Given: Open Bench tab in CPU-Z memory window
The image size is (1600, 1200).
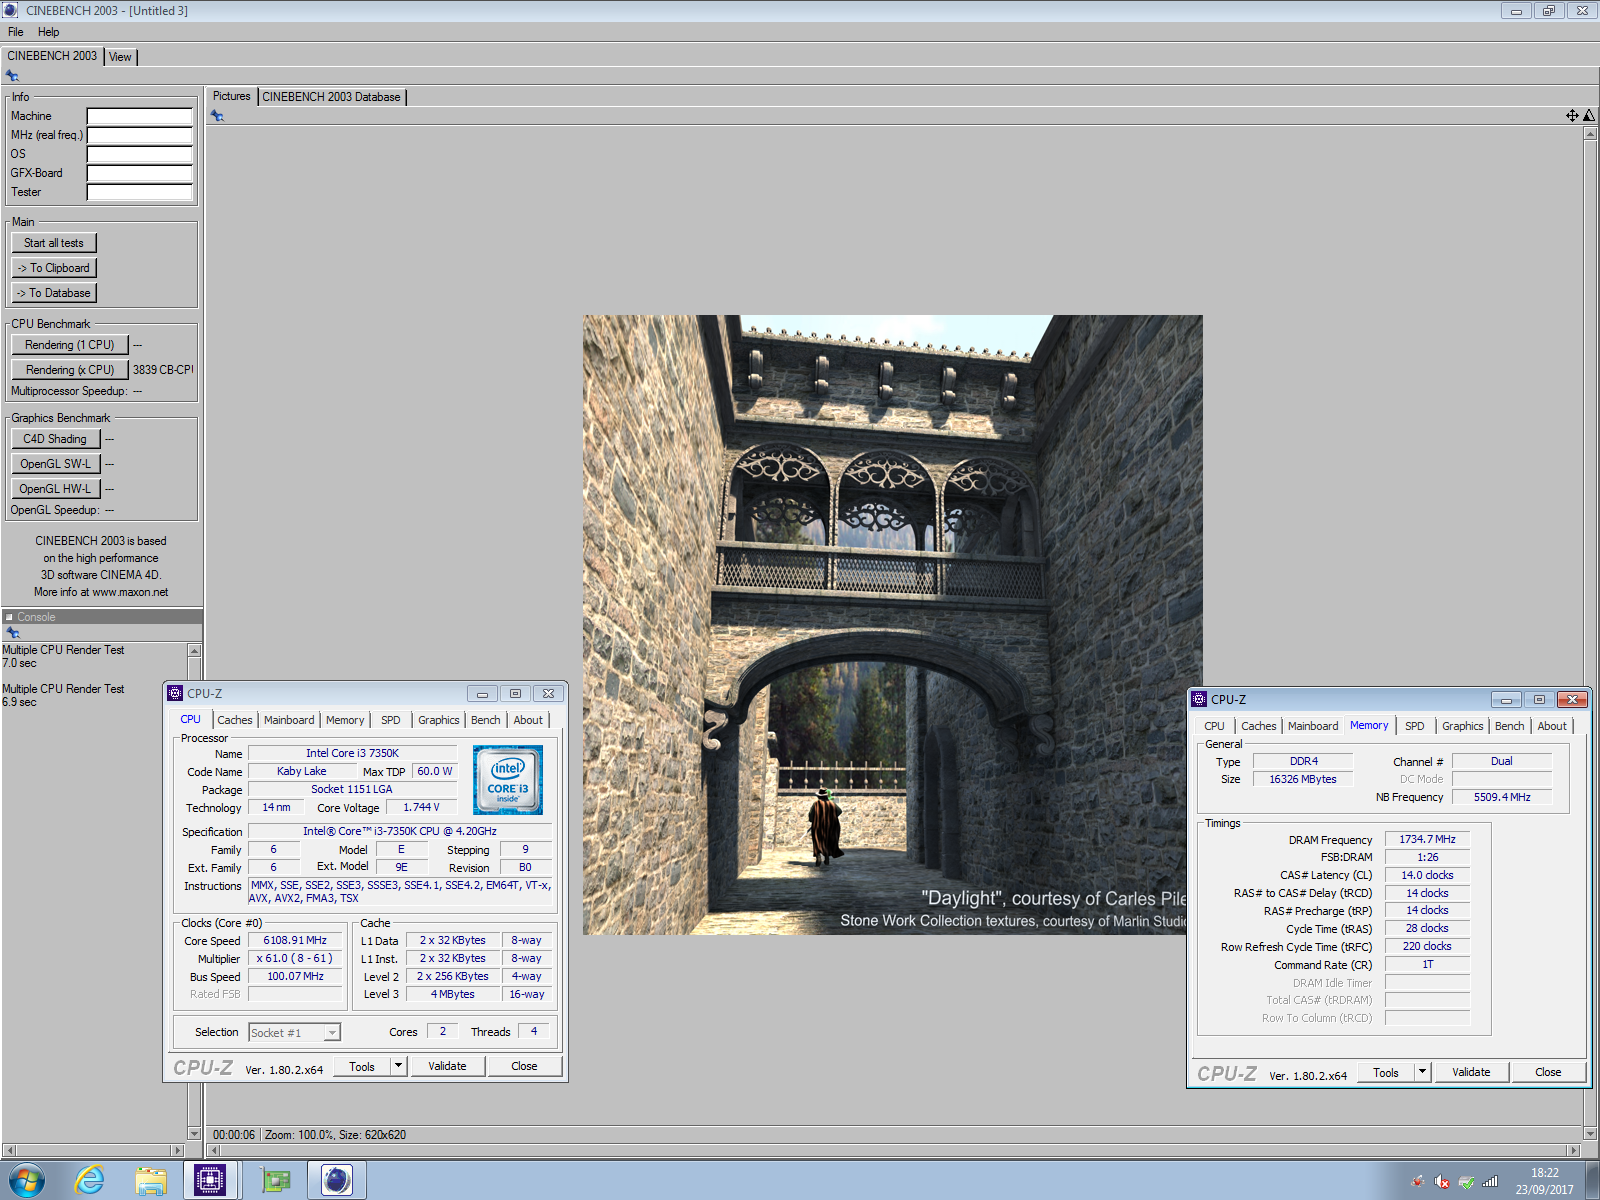Looking at the screenshot, I should click(1510, 726).
